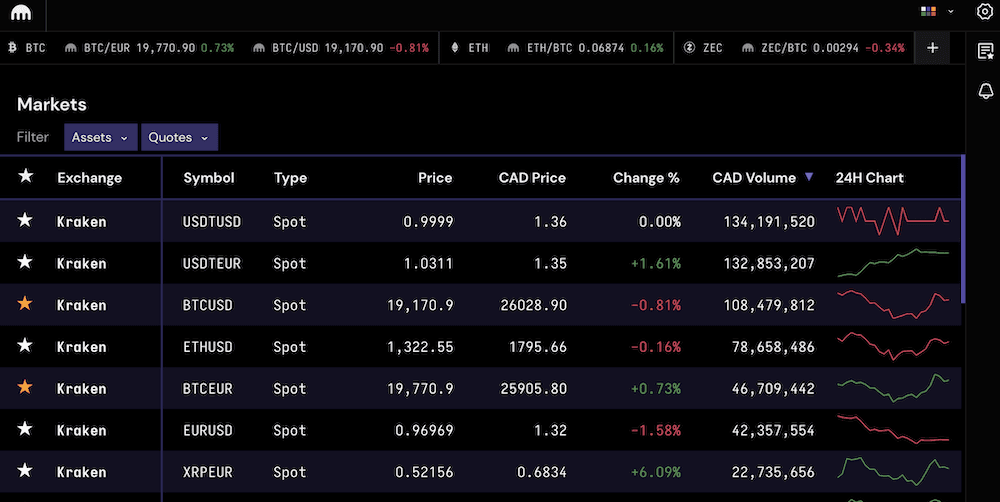Sort by the CAD Volume column header
This screenshot has width=1000, height=502.
754,178
